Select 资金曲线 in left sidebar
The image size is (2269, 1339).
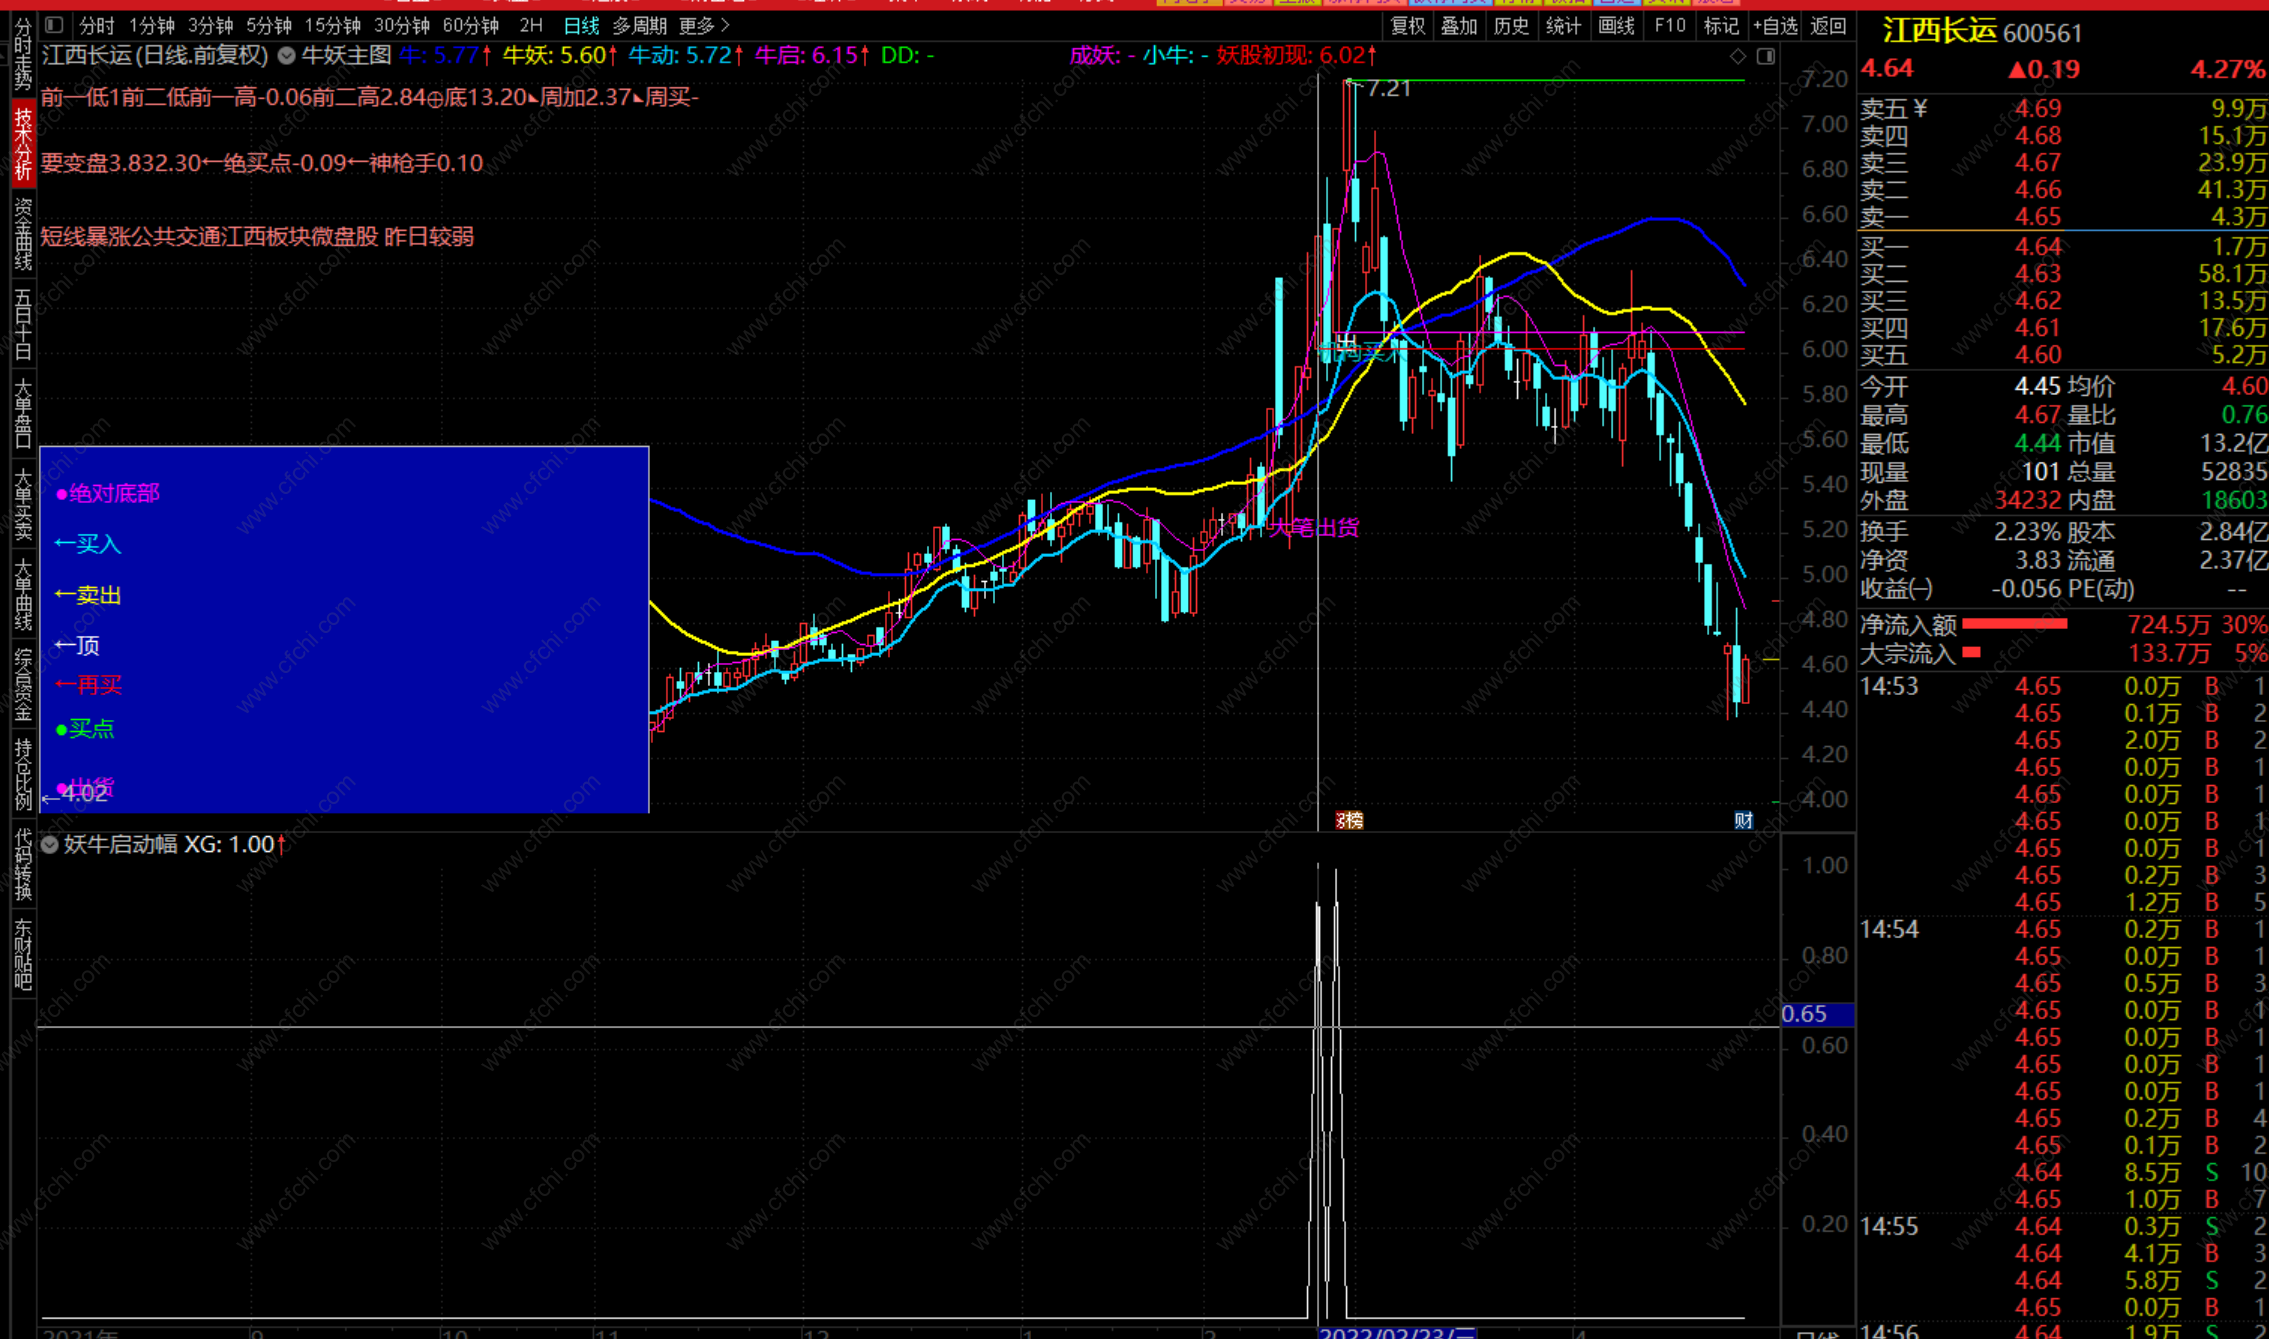click(x=22, y=234)
